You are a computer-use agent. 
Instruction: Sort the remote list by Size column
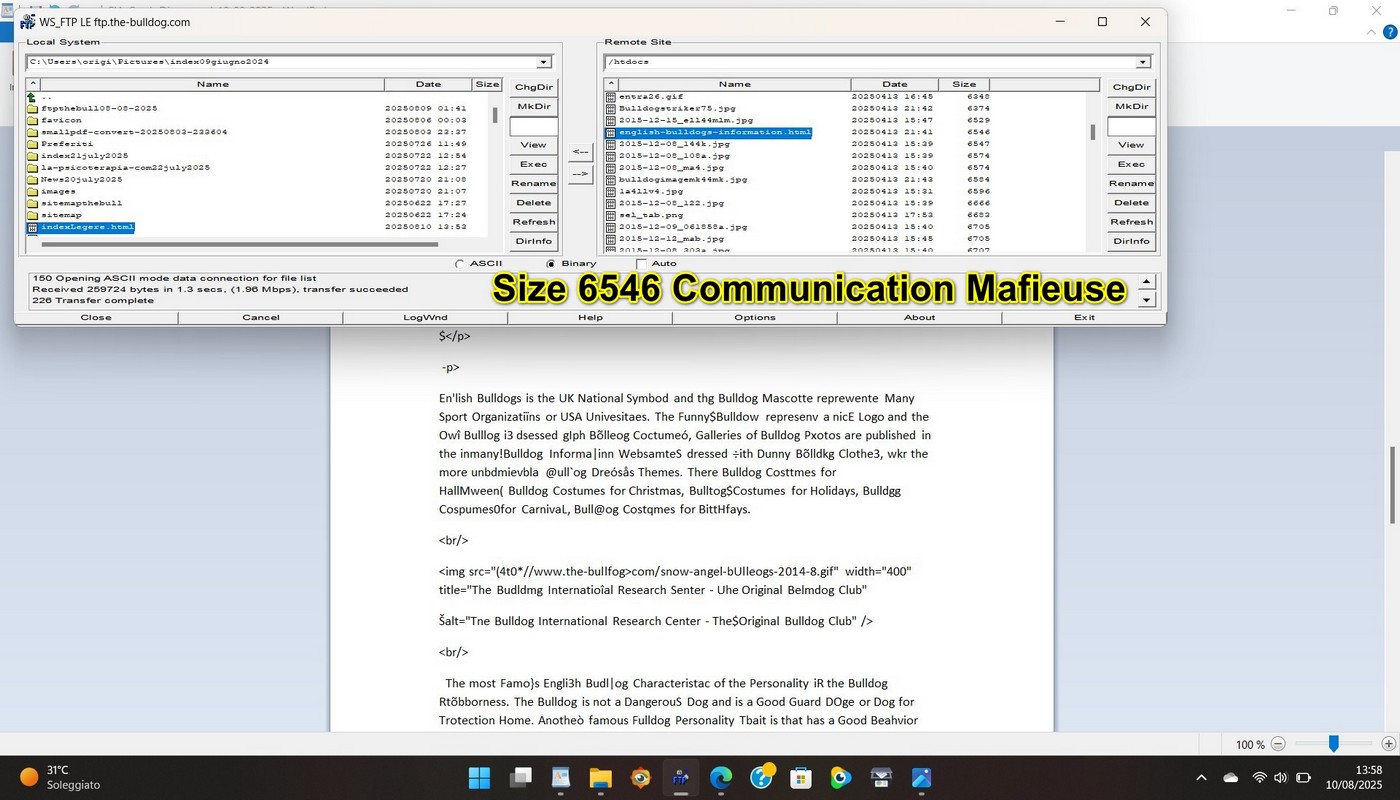click(964, 84)
